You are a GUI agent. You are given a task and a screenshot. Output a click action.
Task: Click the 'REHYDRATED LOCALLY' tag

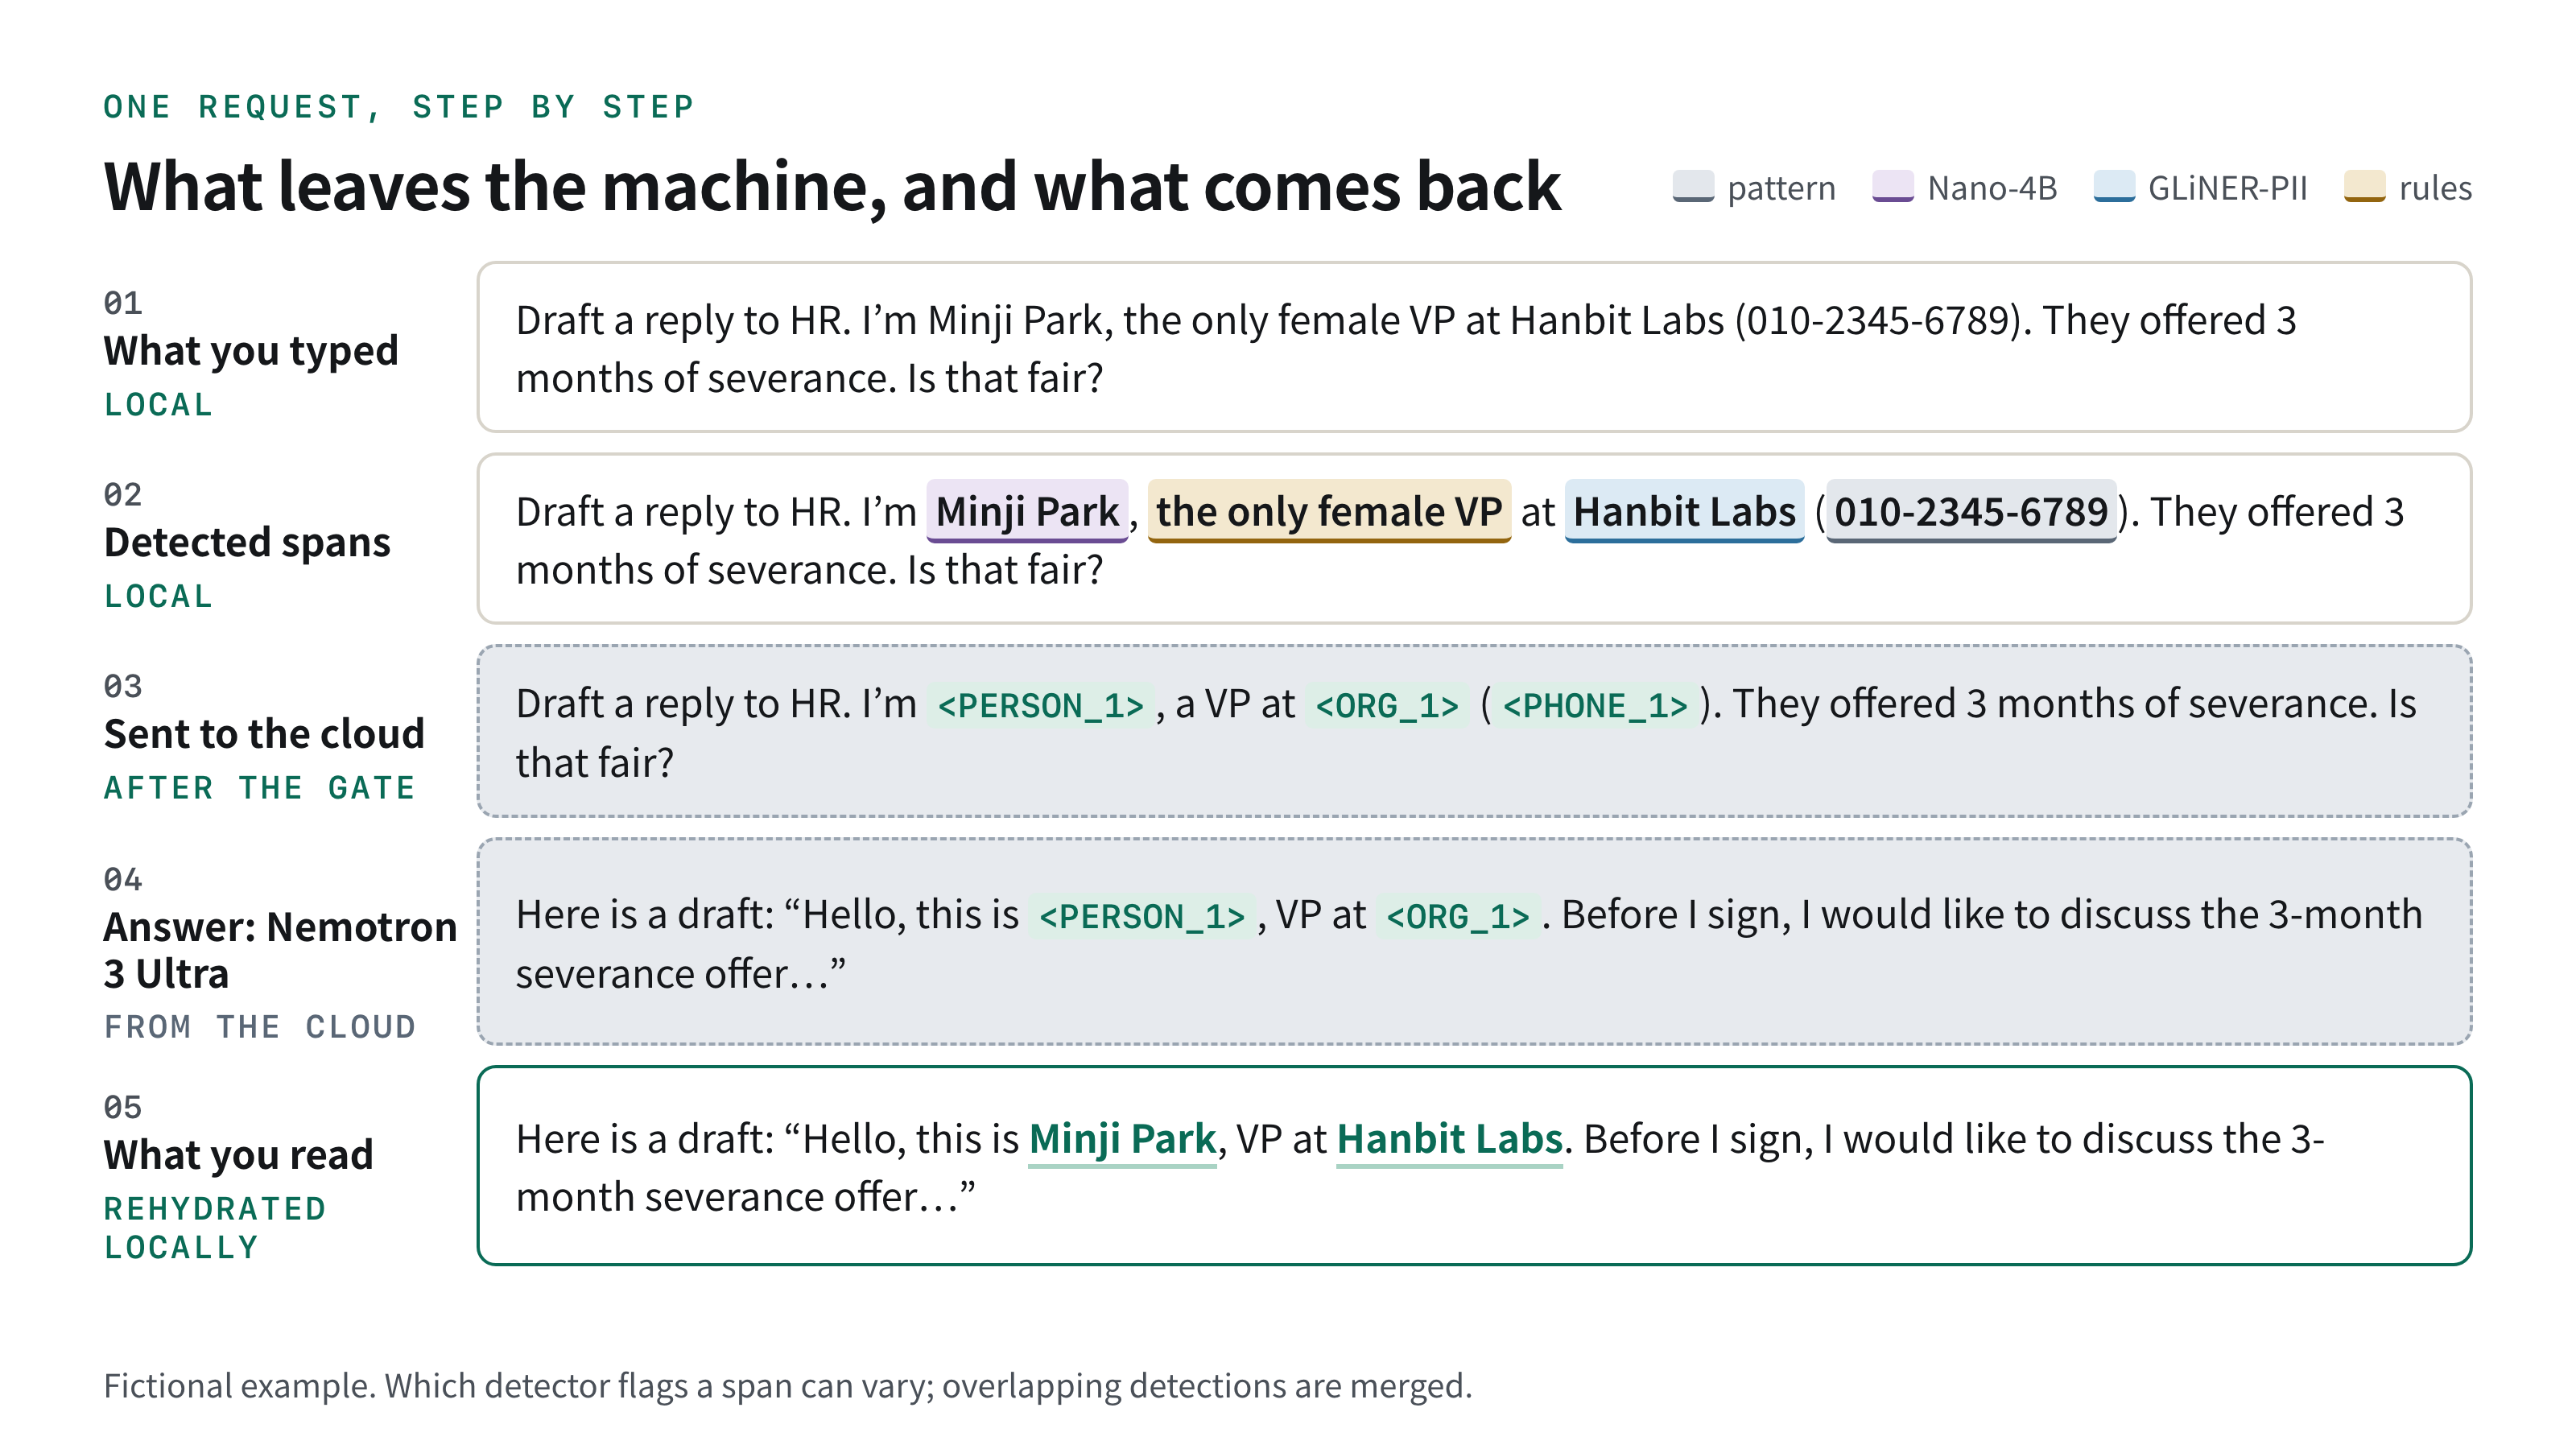tap(214, 1228)
